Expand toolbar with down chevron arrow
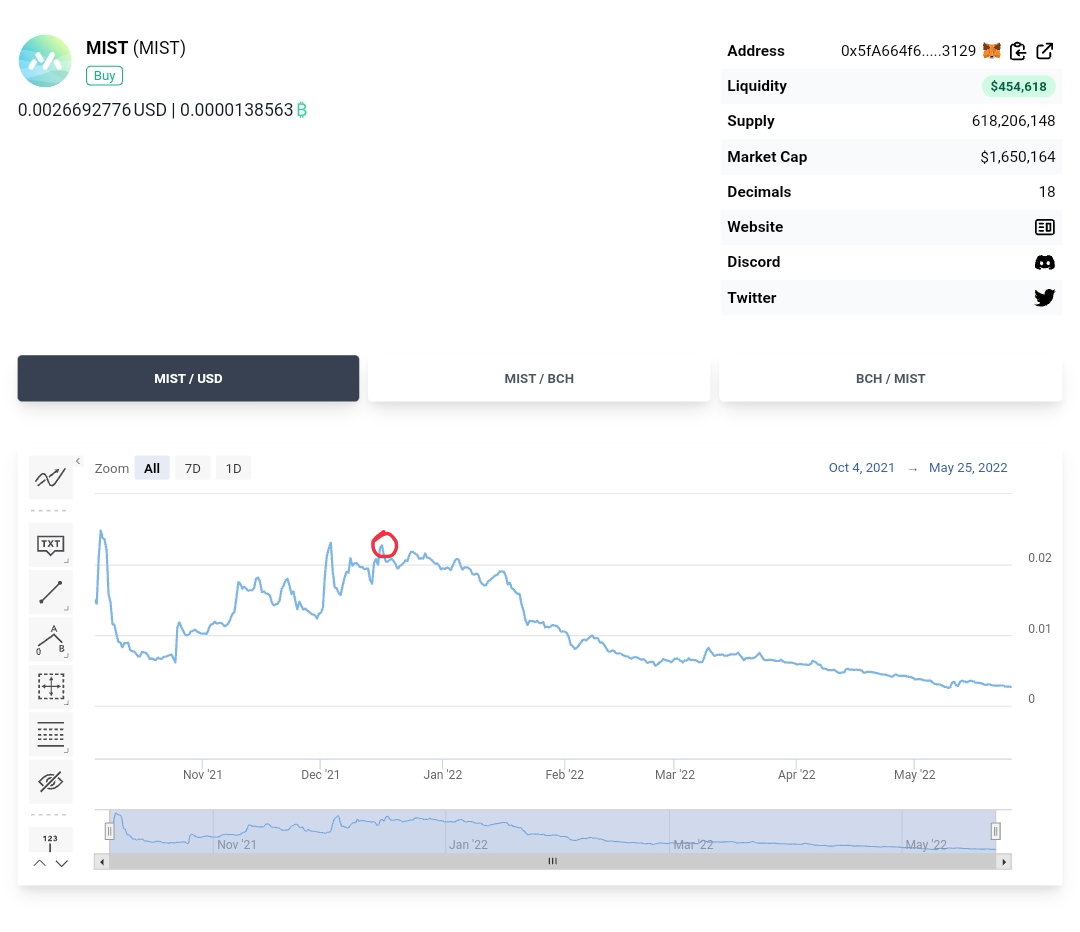The height and width of the screenshot is (932, 1080). pos(62,863)
